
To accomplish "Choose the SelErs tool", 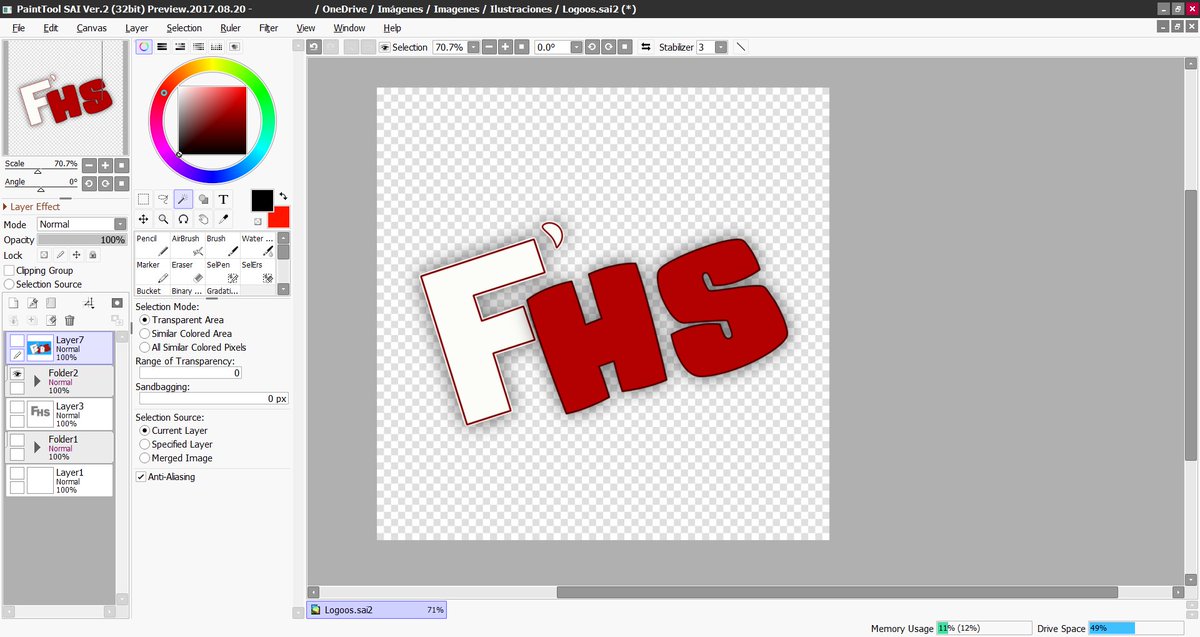I will tap(257, 271).
